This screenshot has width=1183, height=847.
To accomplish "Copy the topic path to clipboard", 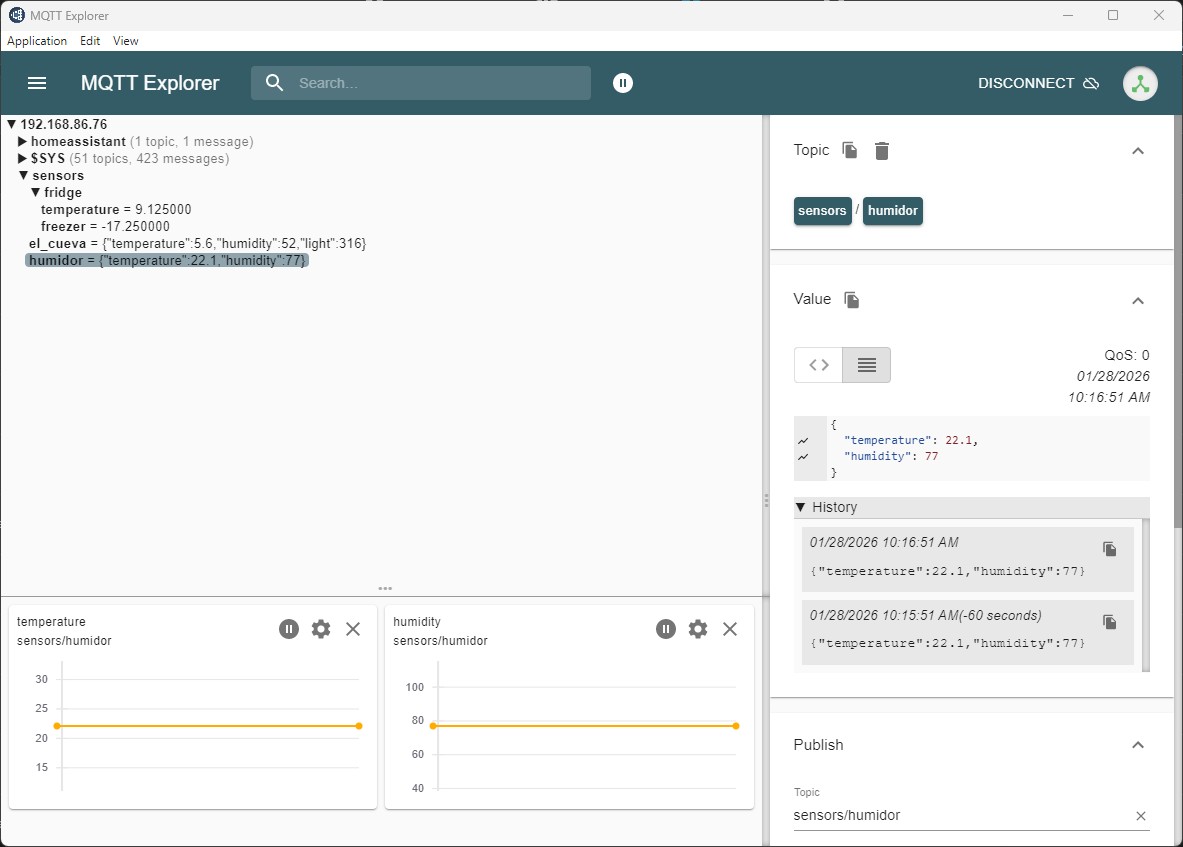I will (850, 150).
